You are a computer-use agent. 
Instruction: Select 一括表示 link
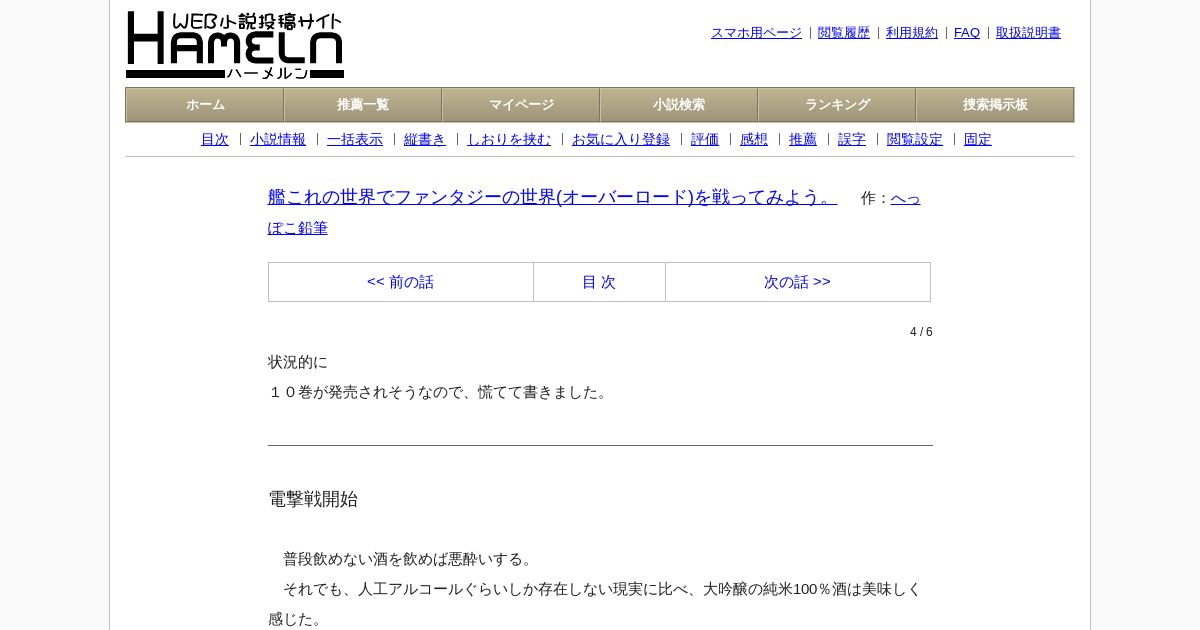[x=355, y=140]
